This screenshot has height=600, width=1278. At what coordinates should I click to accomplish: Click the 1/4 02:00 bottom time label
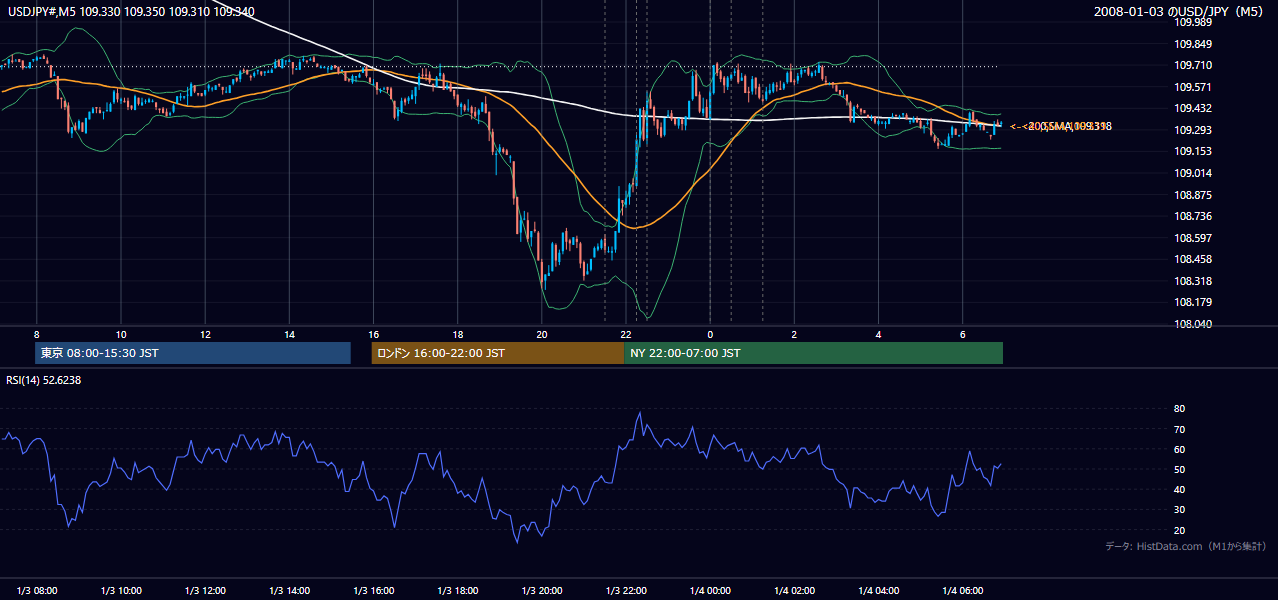794,590
